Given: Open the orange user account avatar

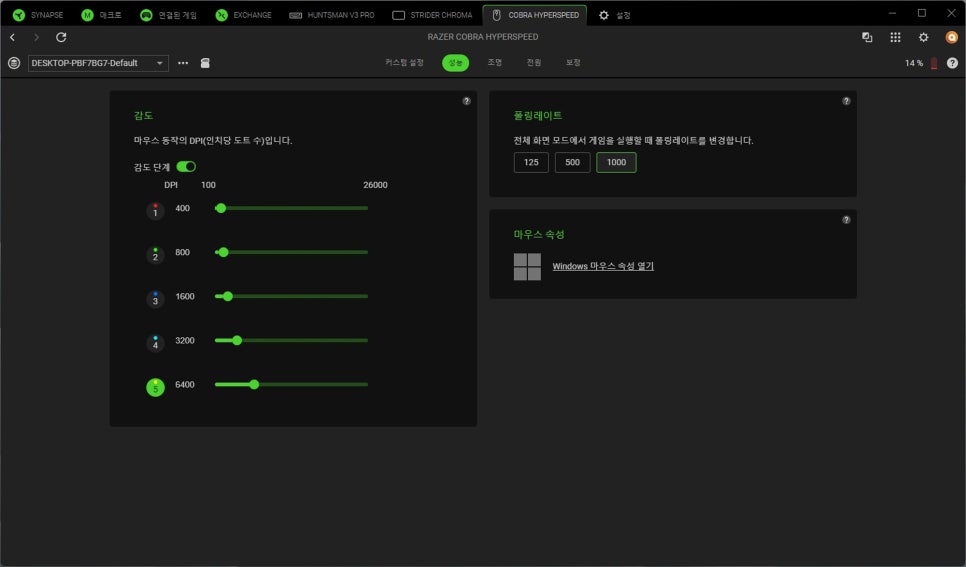Looking at the screenshot, I should click(x=952, y=38).
